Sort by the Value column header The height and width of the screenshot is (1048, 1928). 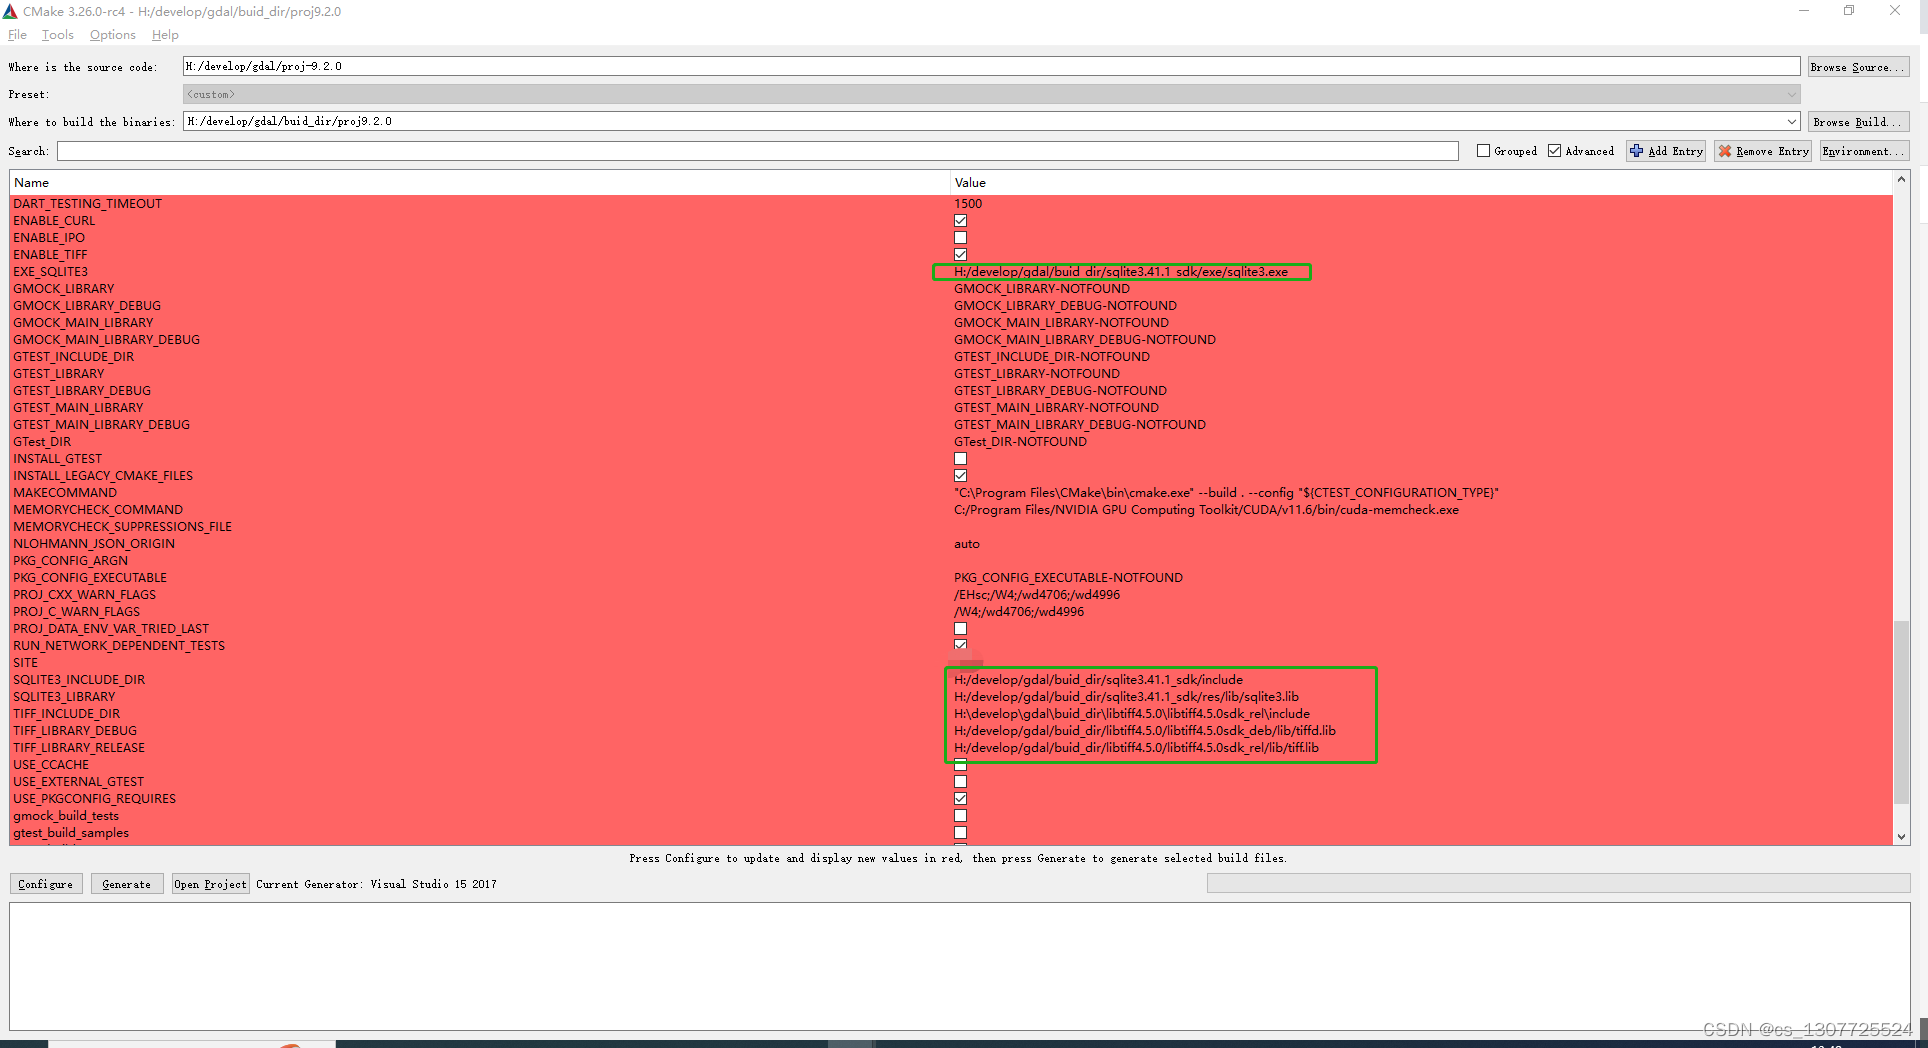click(1421, 183)
